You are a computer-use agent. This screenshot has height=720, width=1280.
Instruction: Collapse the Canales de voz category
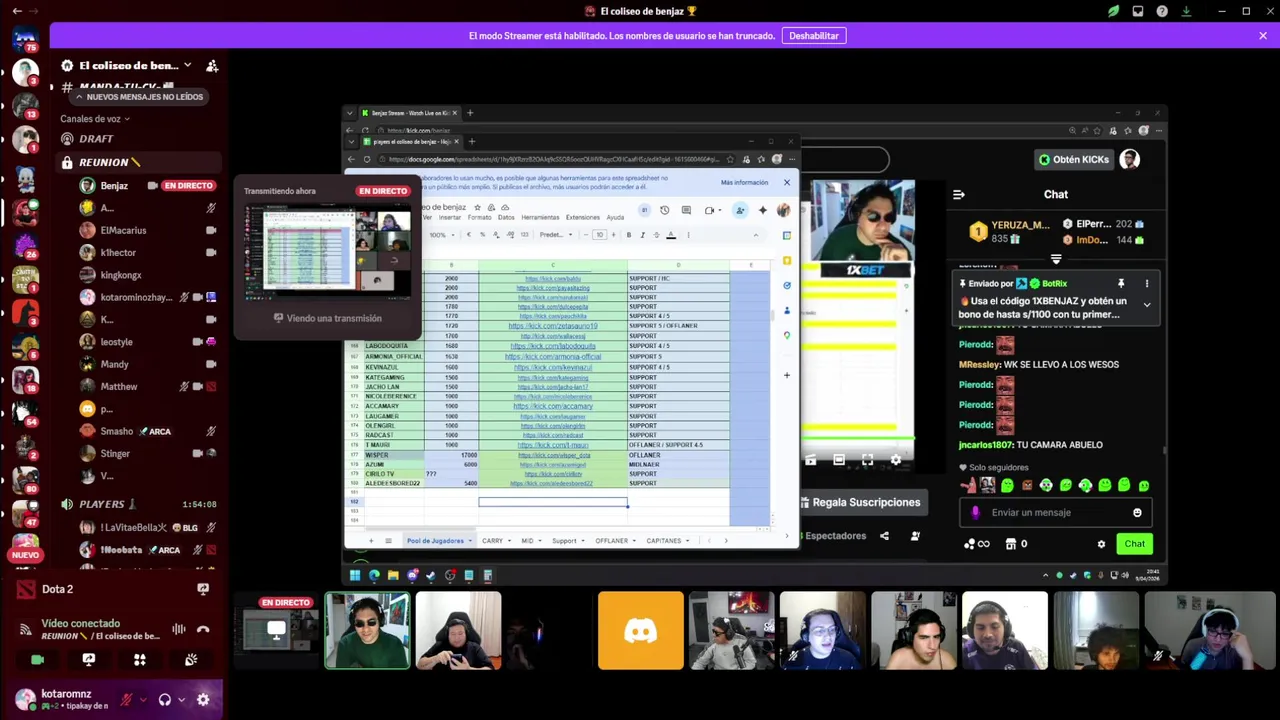[x=95, y=119]
